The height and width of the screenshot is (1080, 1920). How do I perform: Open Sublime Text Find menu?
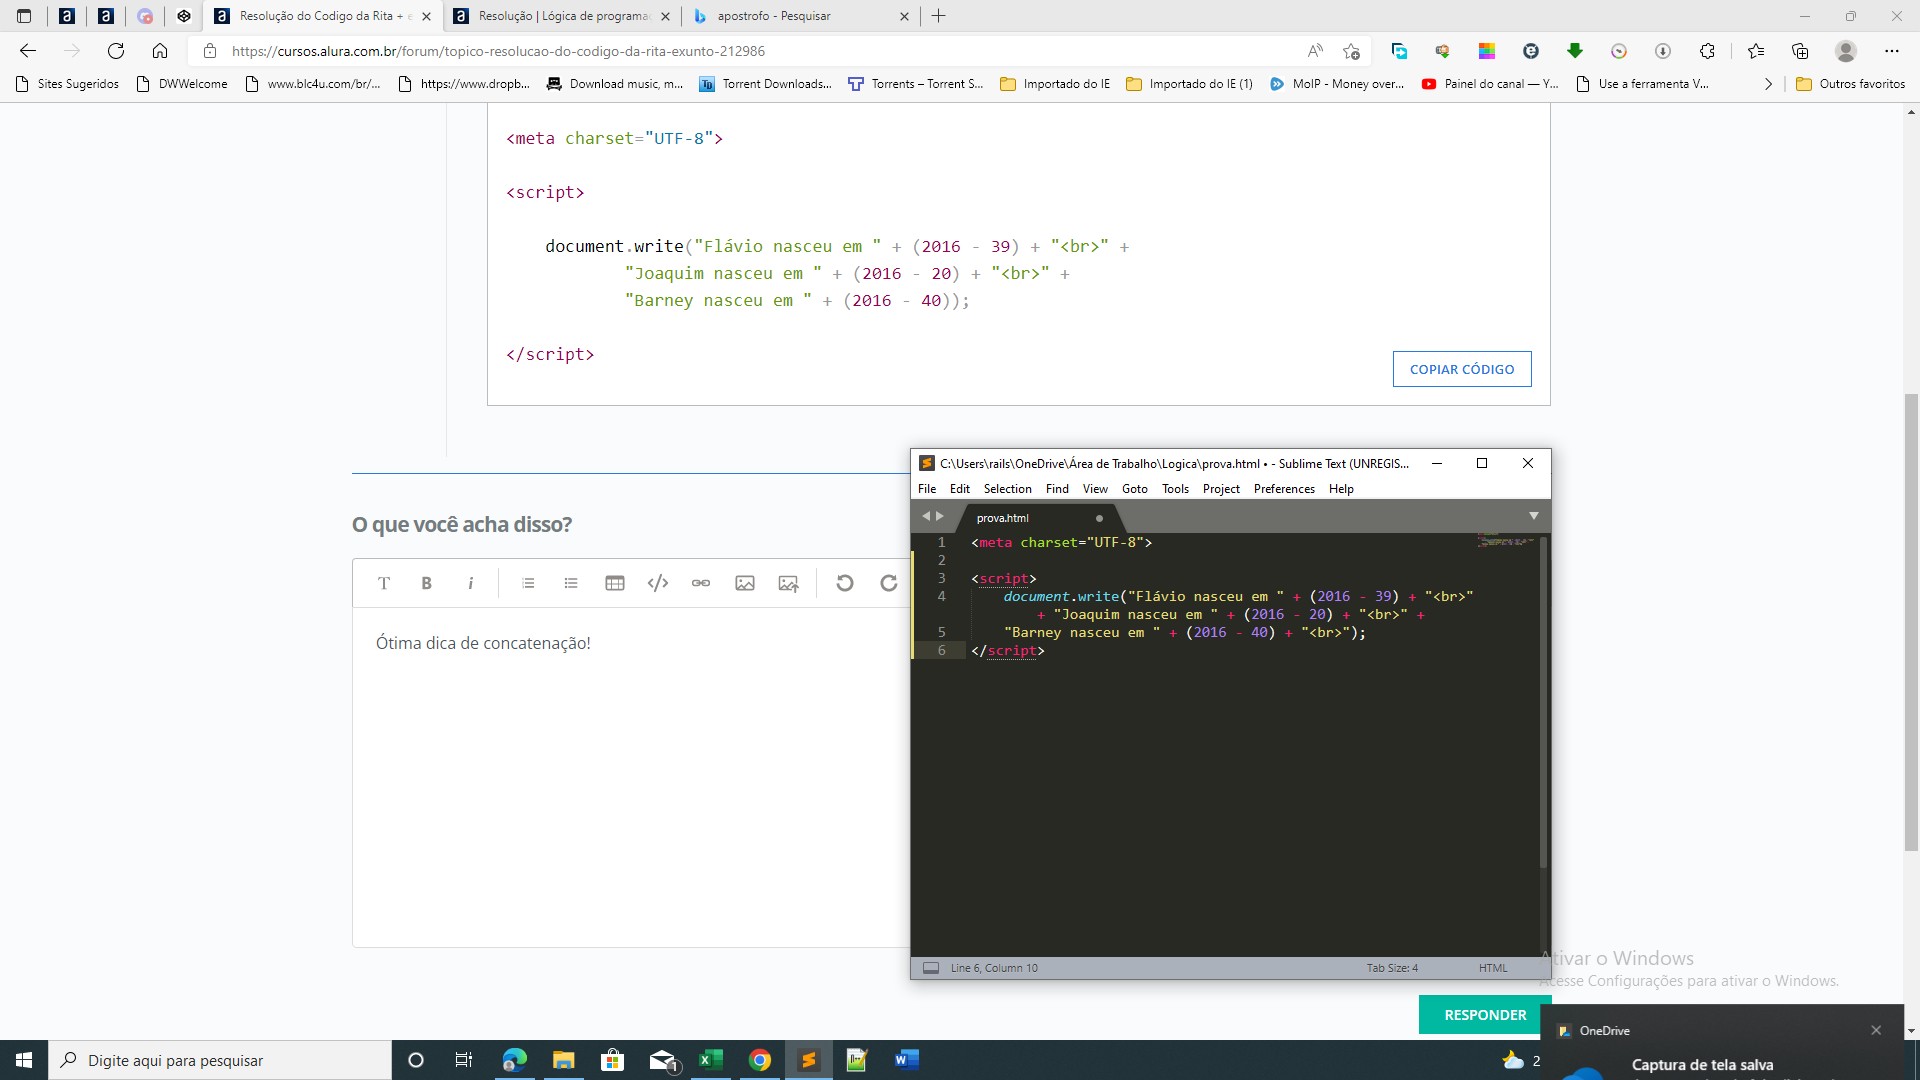(1057, 489)
